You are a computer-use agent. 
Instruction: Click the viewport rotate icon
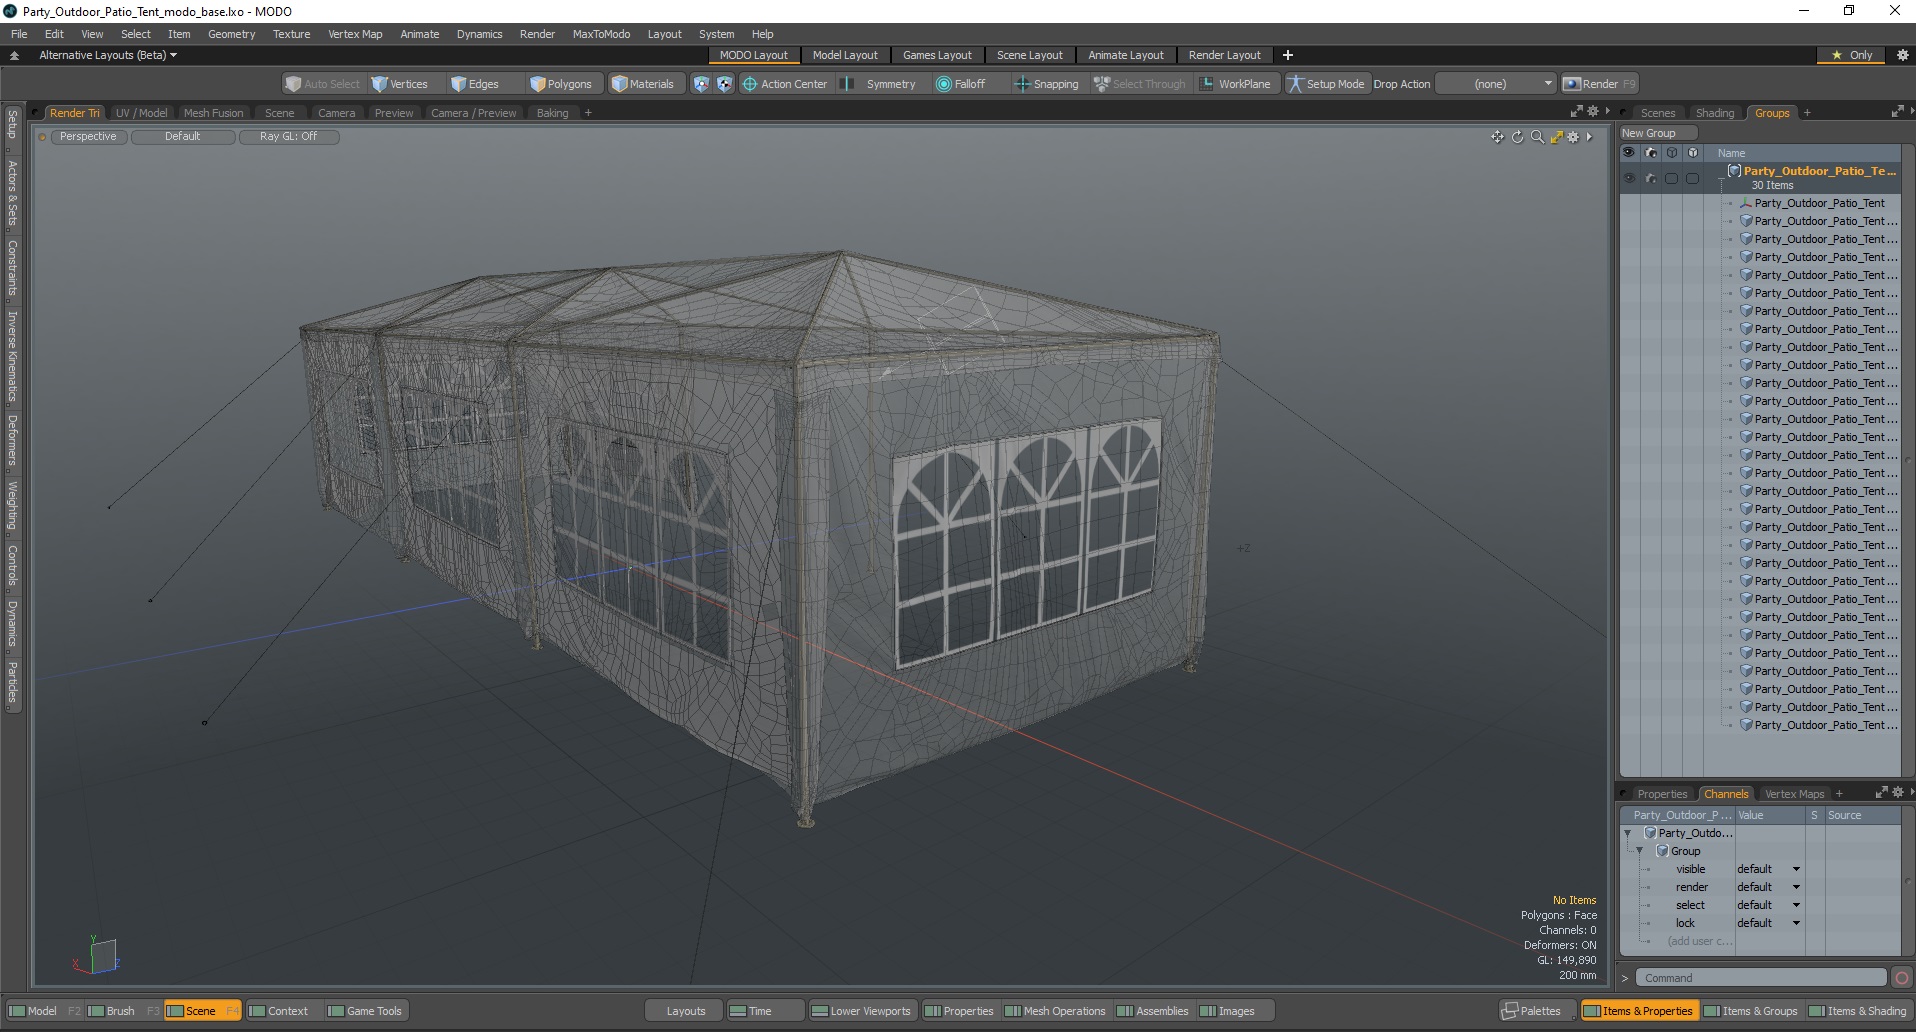pos(1517,137)
